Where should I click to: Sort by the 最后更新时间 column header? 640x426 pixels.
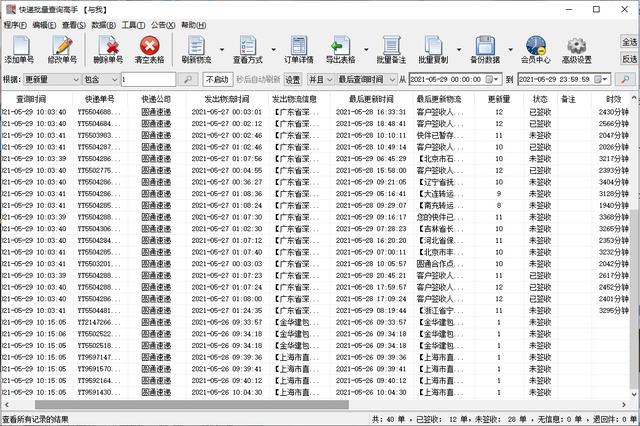[x=371, y=99]
